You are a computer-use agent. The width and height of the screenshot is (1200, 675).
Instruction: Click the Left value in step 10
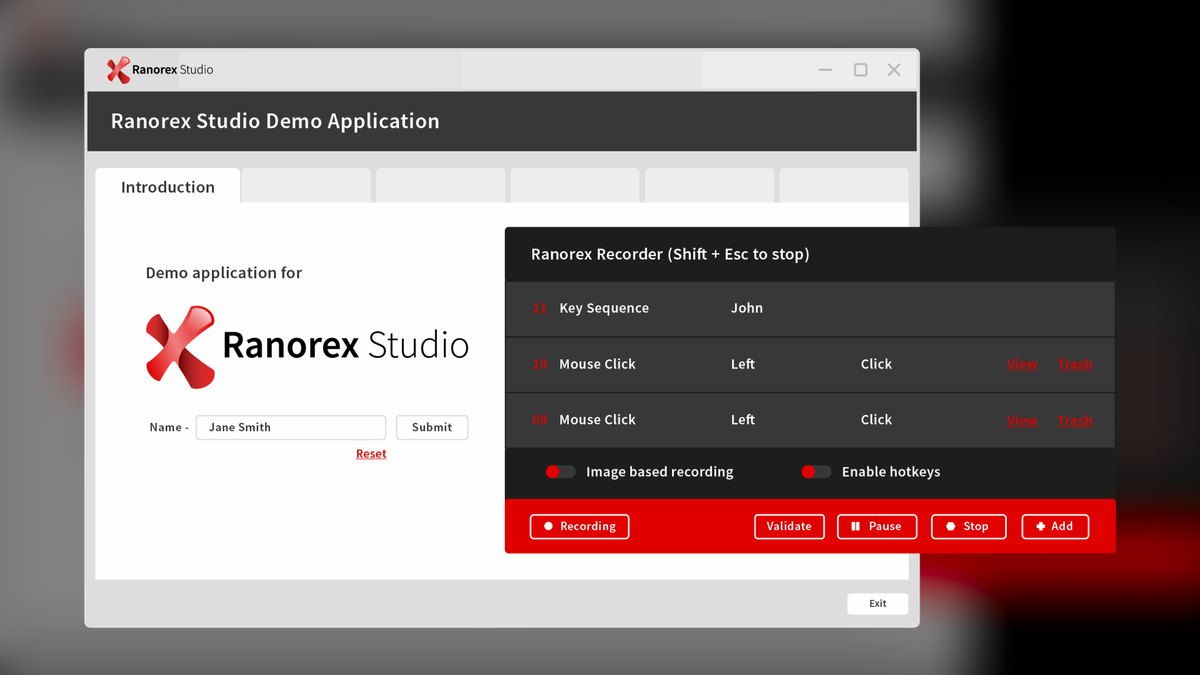click(743, 364)
